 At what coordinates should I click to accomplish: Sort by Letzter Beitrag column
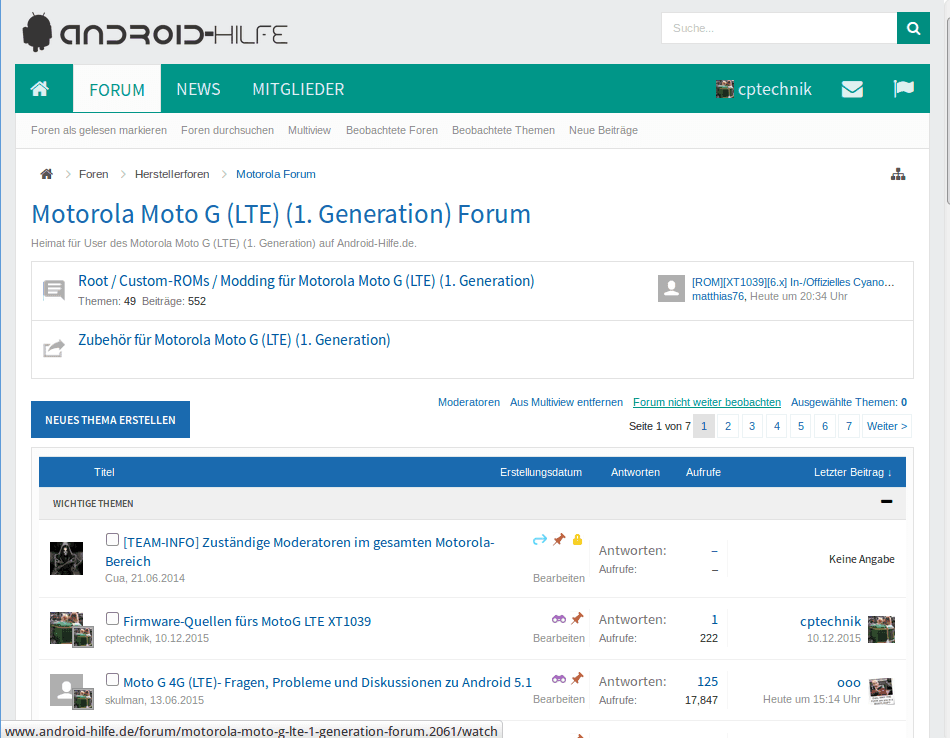pos(852,472)
